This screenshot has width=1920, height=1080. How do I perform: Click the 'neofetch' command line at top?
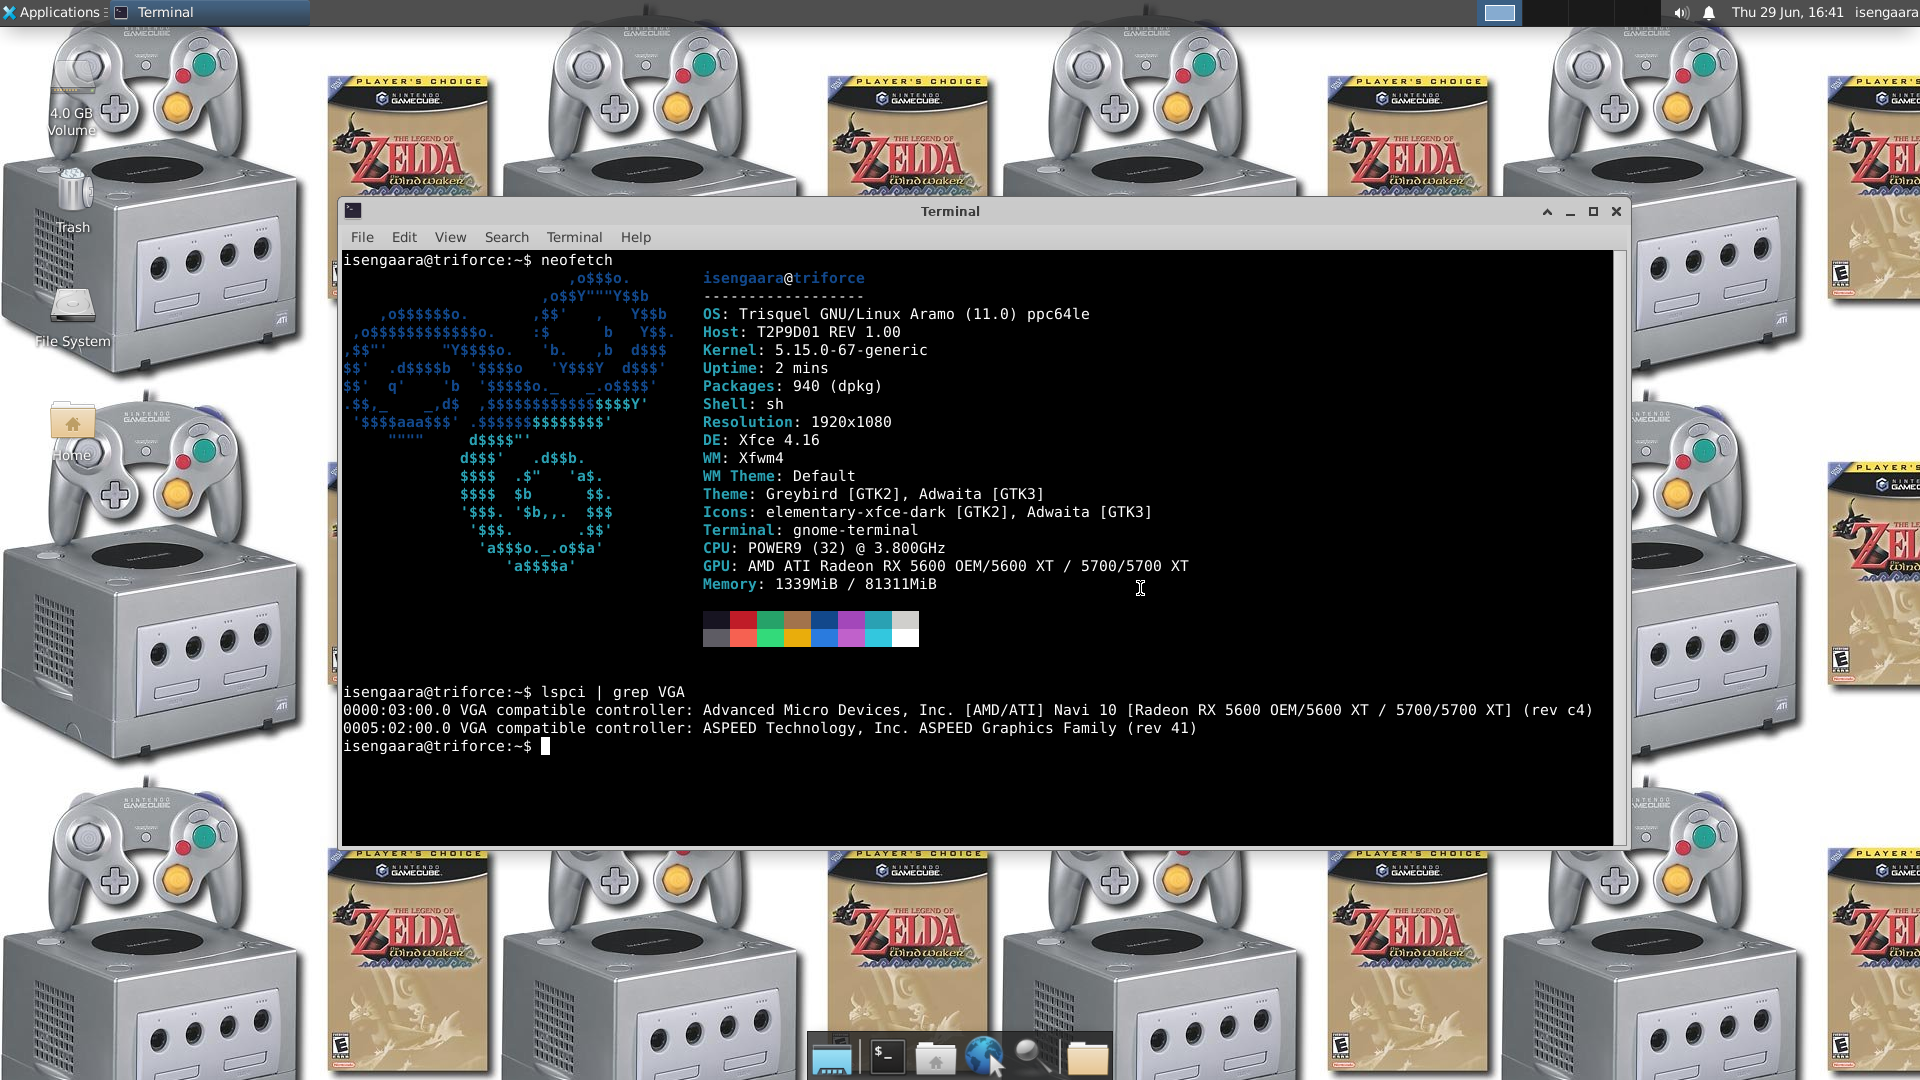(x=478, y=260)
